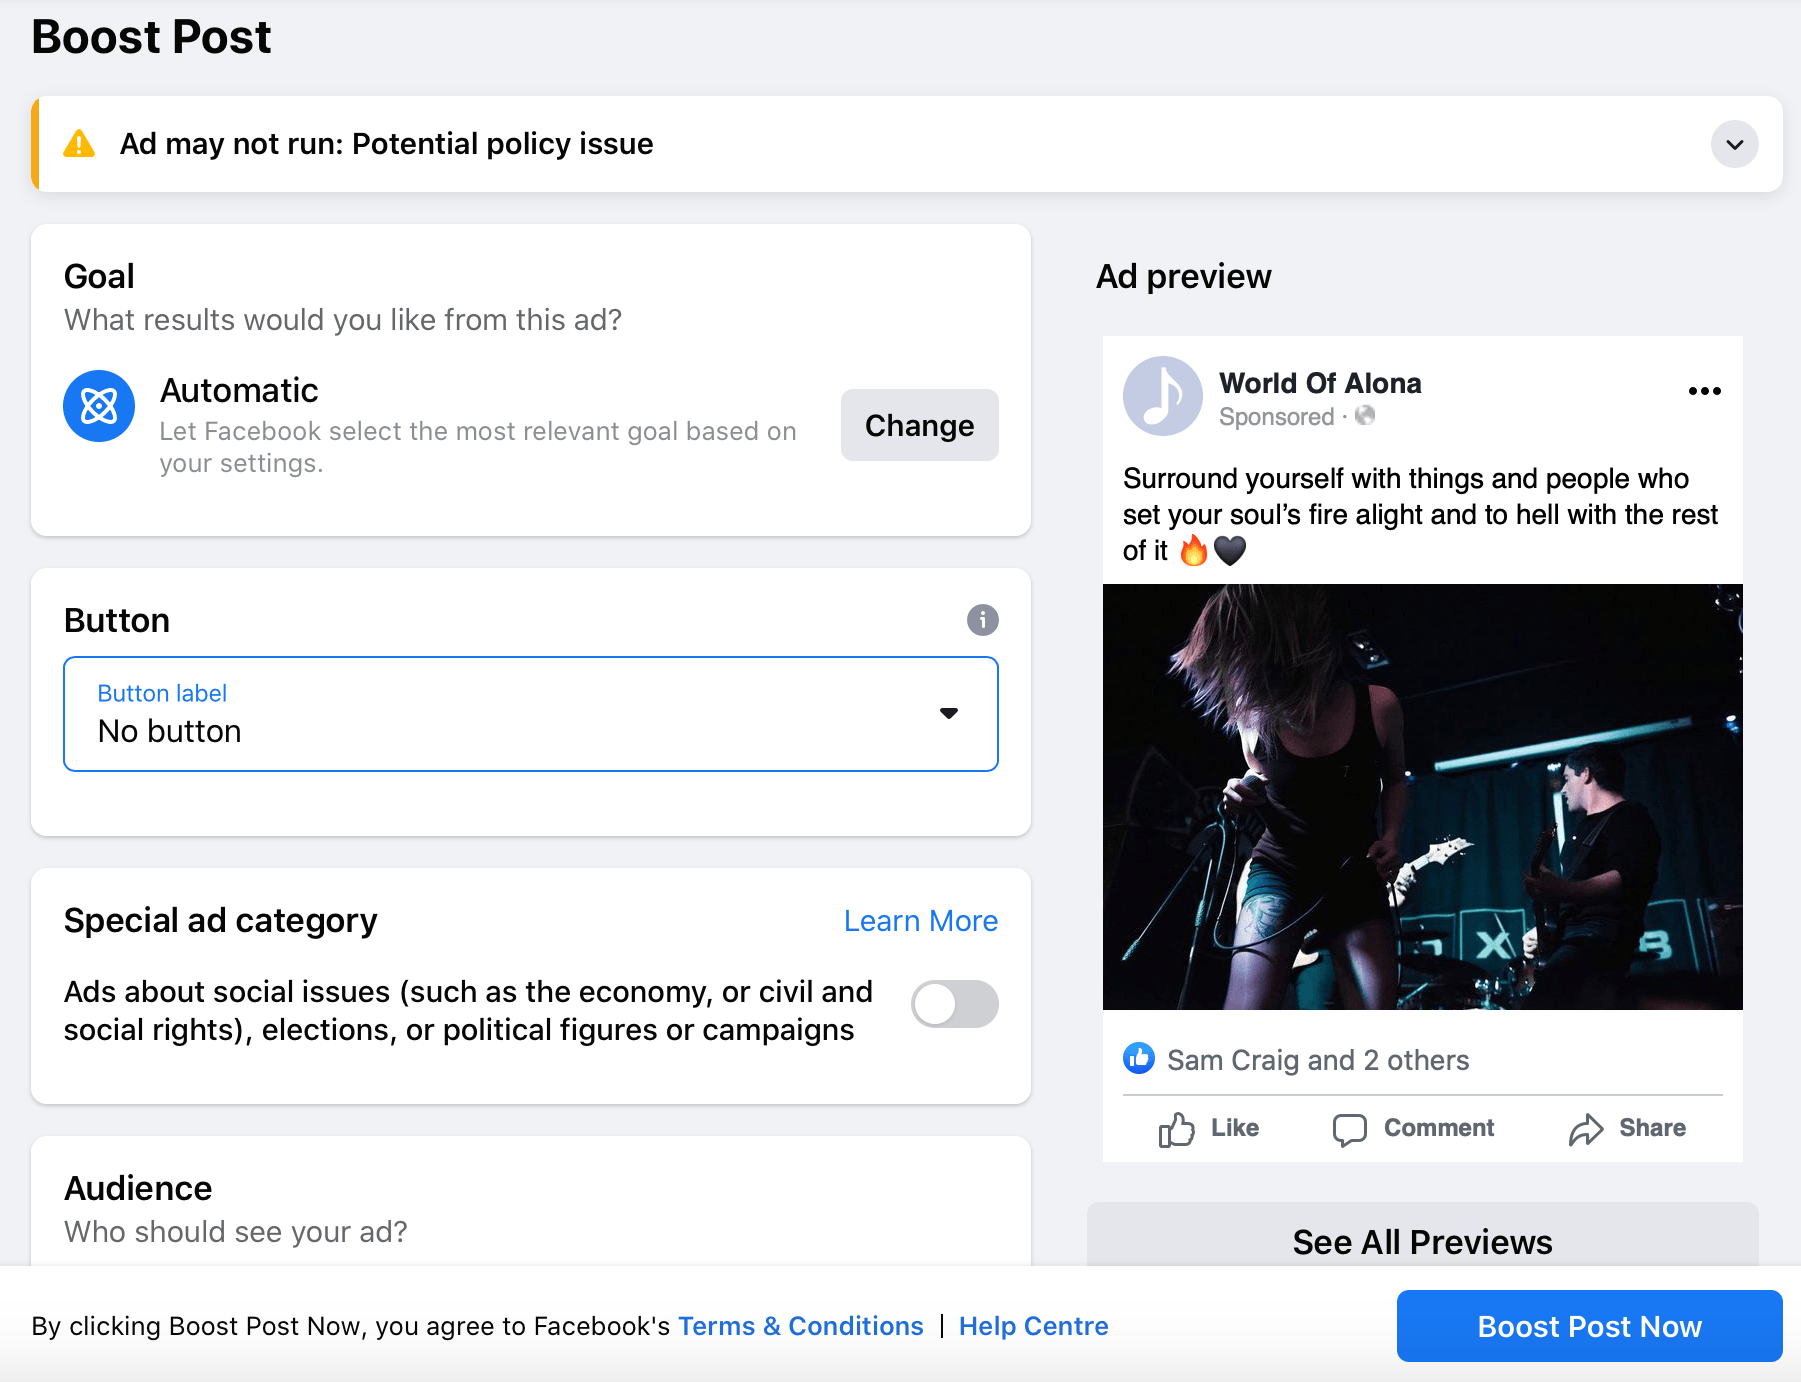Click Sam Craig and 2 others
Viewport: 1801px width, 1382px height.
1318,1060
